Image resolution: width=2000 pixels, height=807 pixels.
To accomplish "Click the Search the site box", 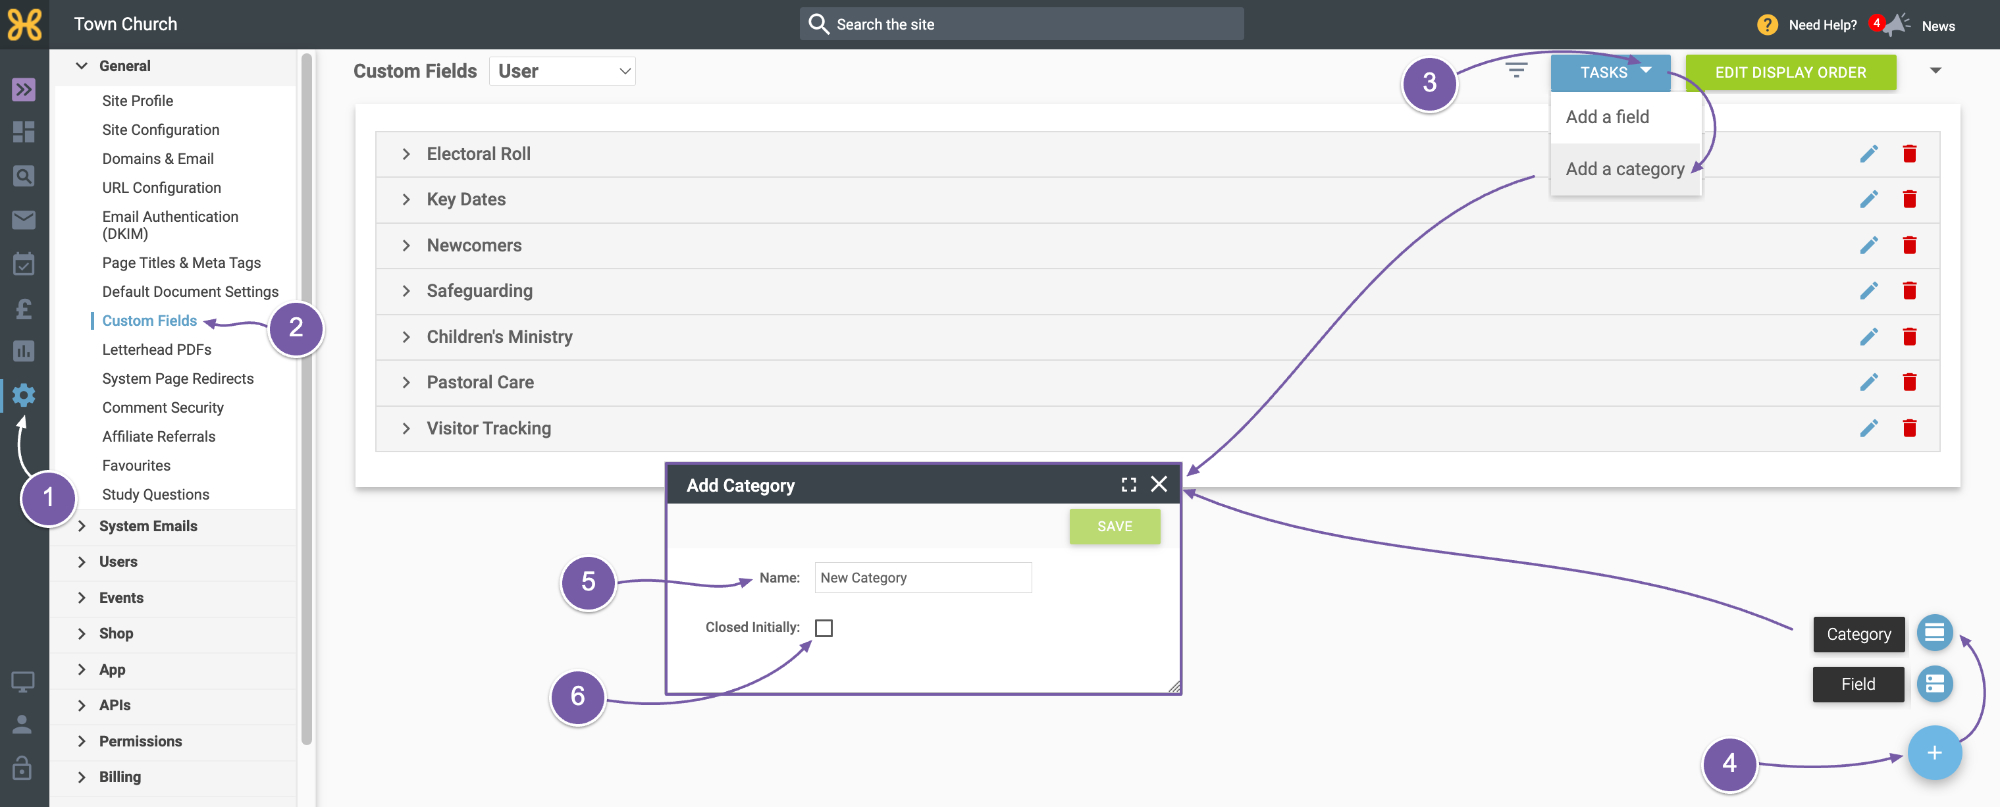I will pos(1022,24).
